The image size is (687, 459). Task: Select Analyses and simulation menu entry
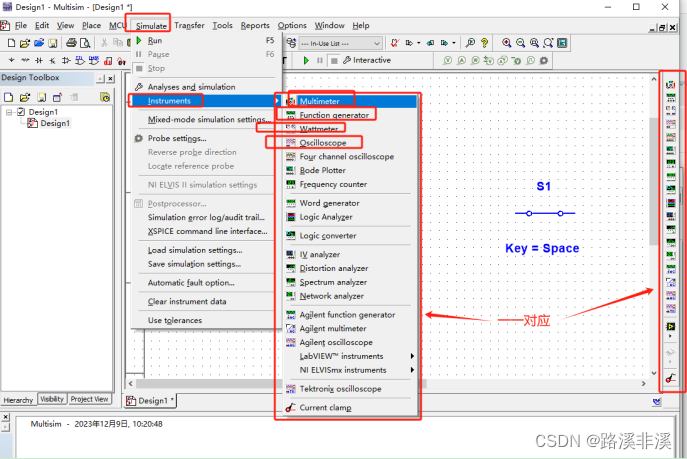(x=205, y=87)
